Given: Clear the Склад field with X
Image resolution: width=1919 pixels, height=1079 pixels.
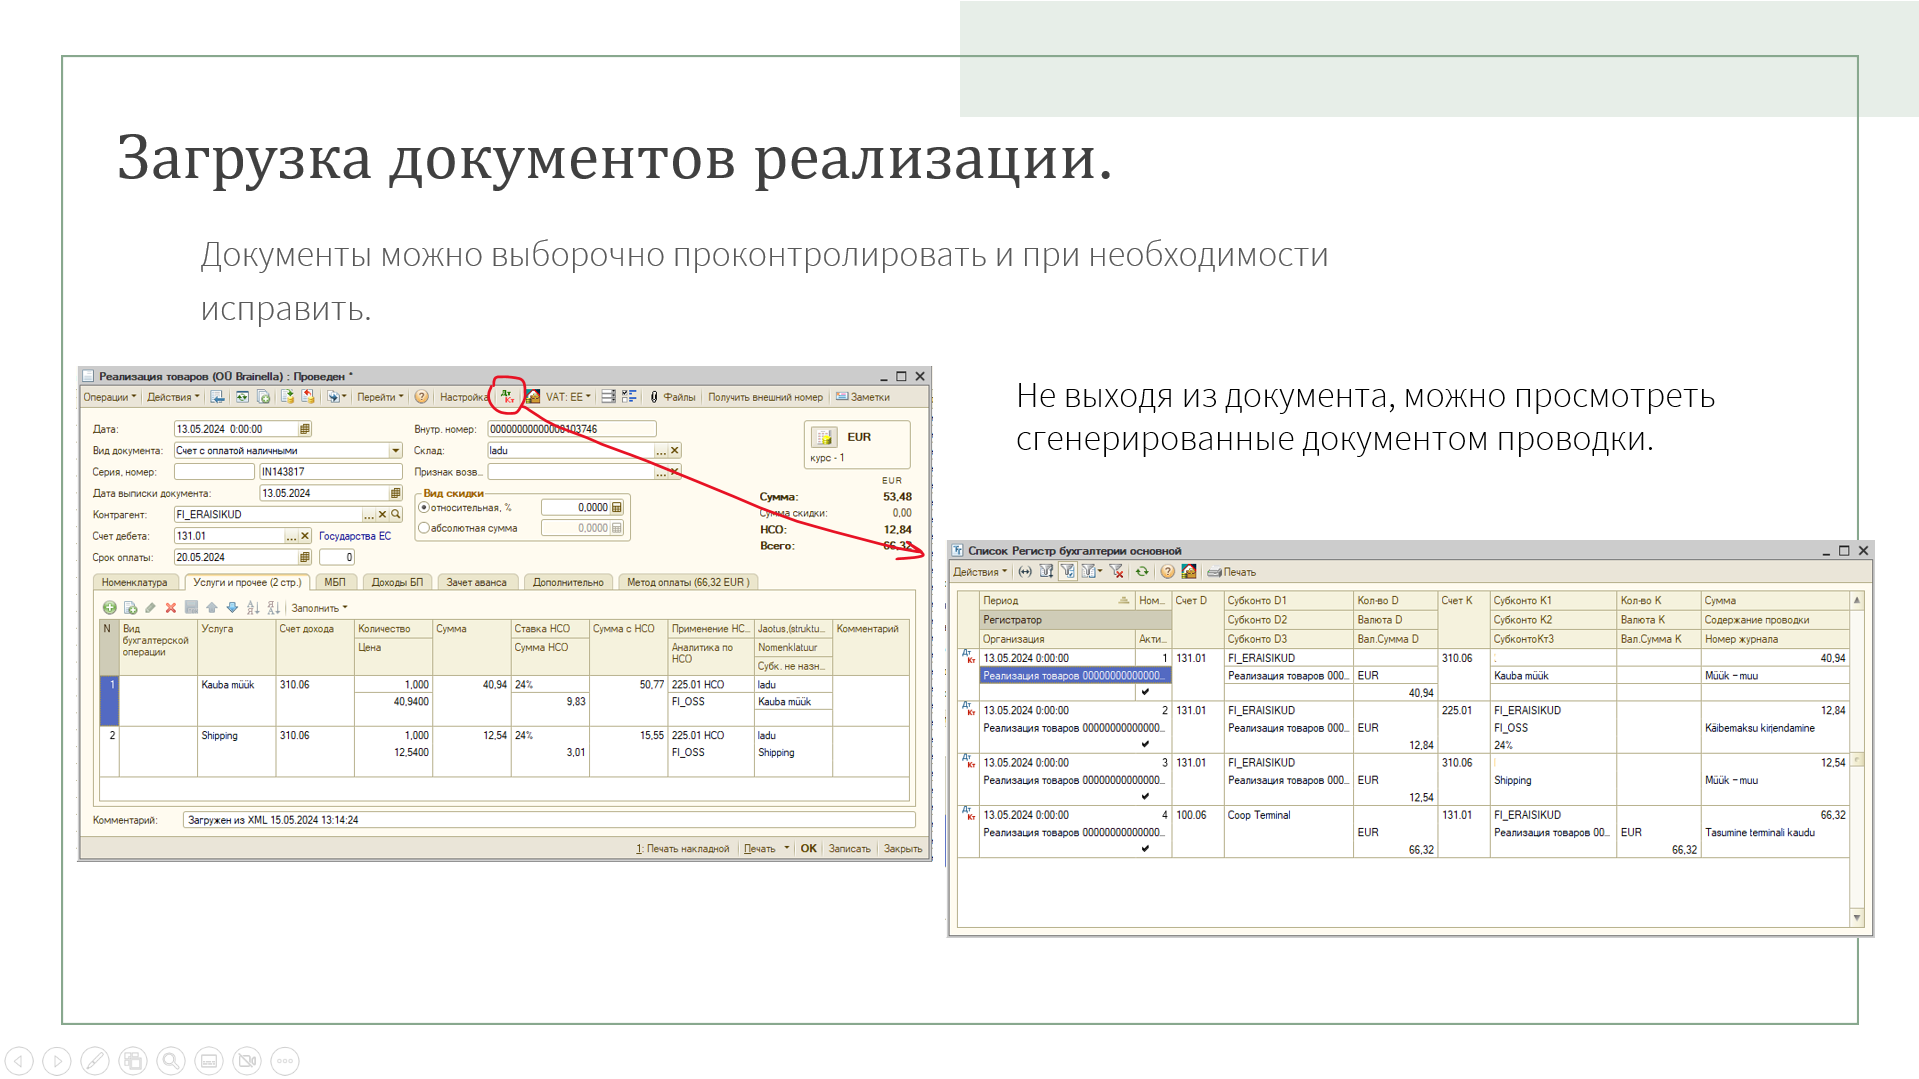Looking at the screenshot, I should pos(675,451).
